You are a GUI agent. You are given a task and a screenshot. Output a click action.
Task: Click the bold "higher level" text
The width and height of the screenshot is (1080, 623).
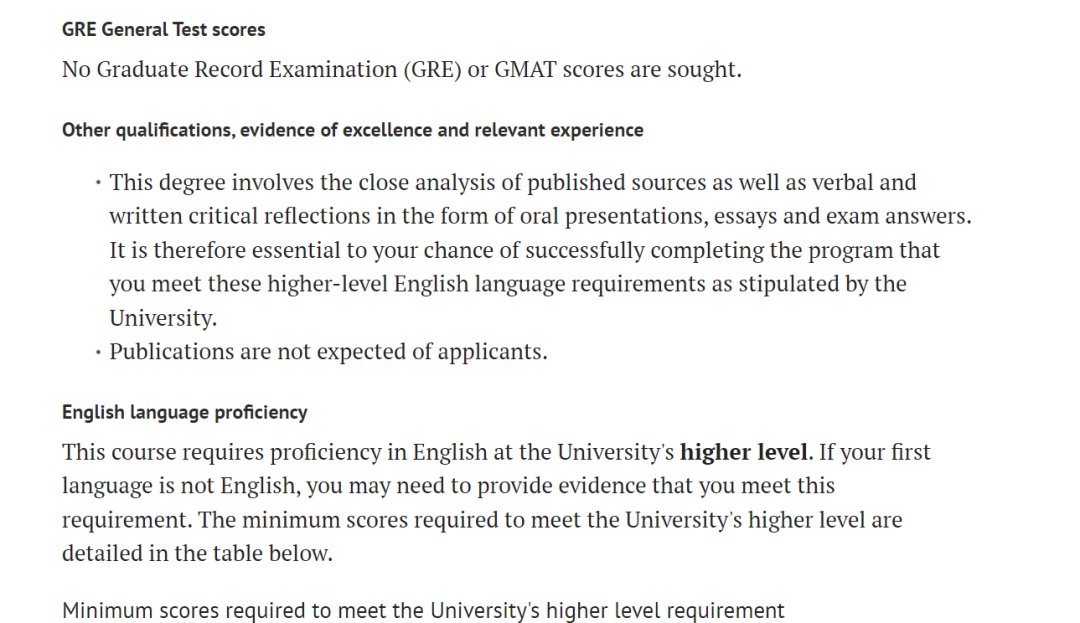743,452
